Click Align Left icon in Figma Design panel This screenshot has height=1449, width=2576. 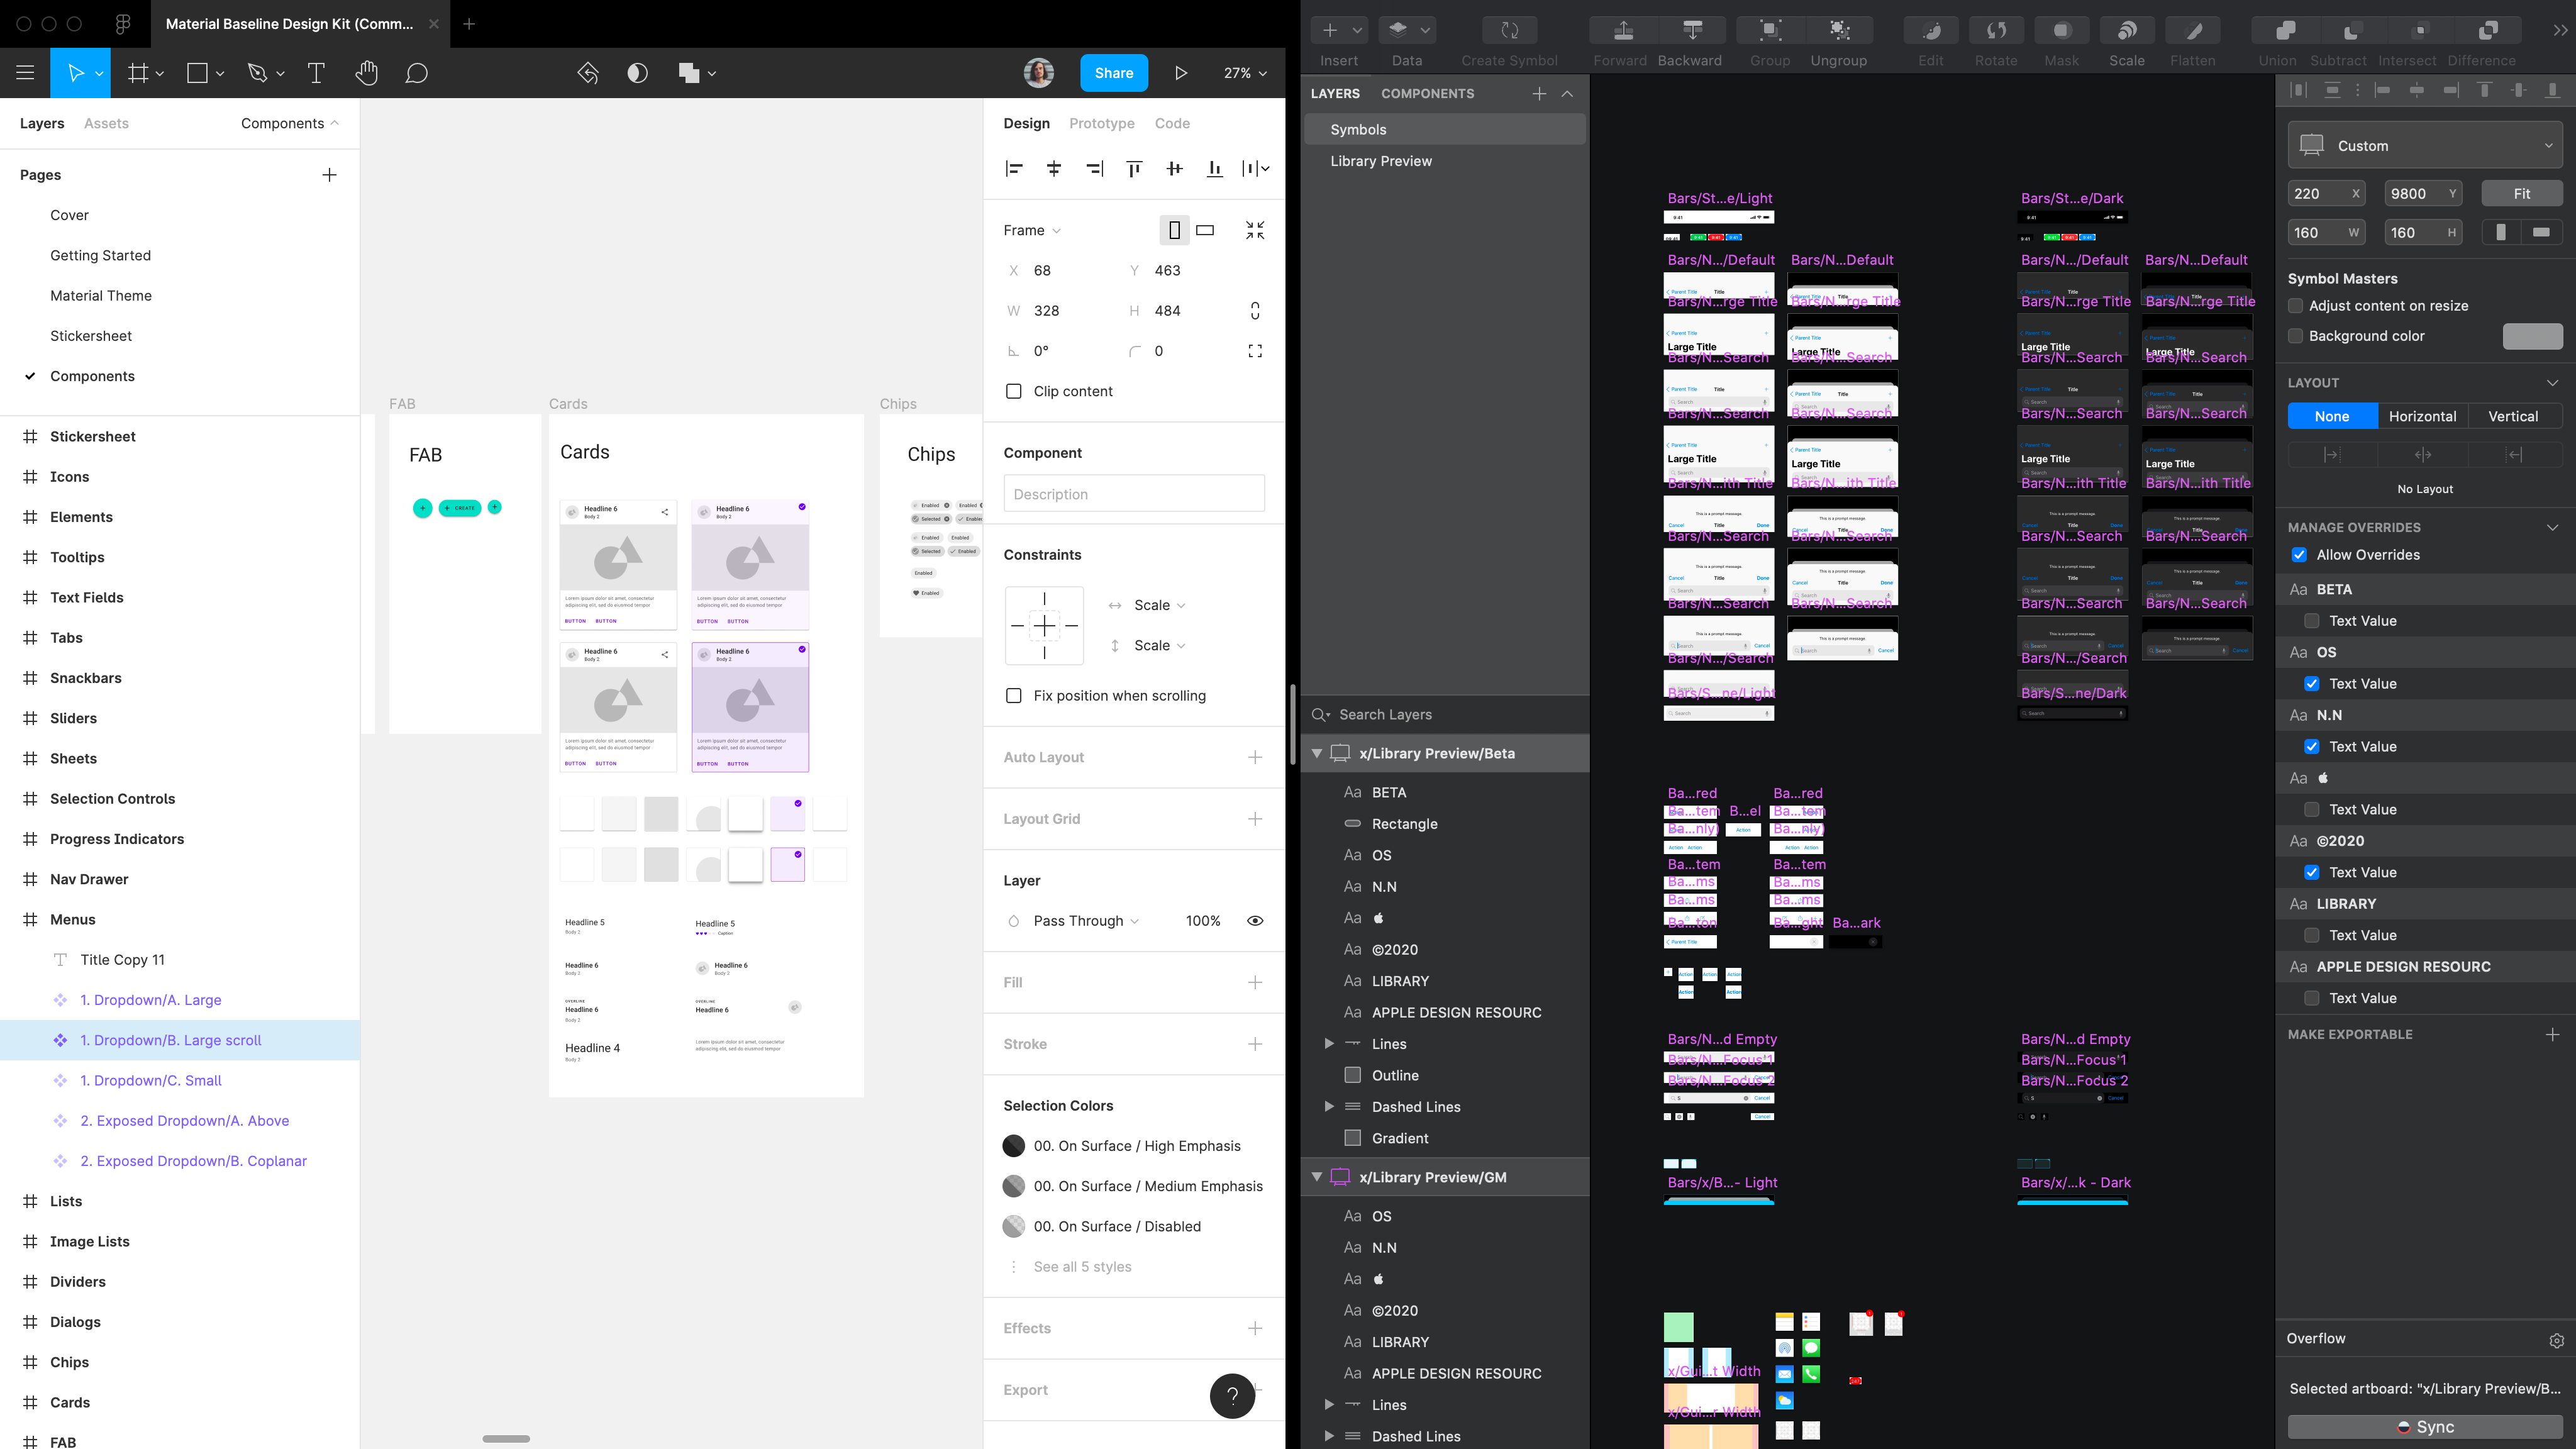pyautogui.click(x=1014, y=169)
